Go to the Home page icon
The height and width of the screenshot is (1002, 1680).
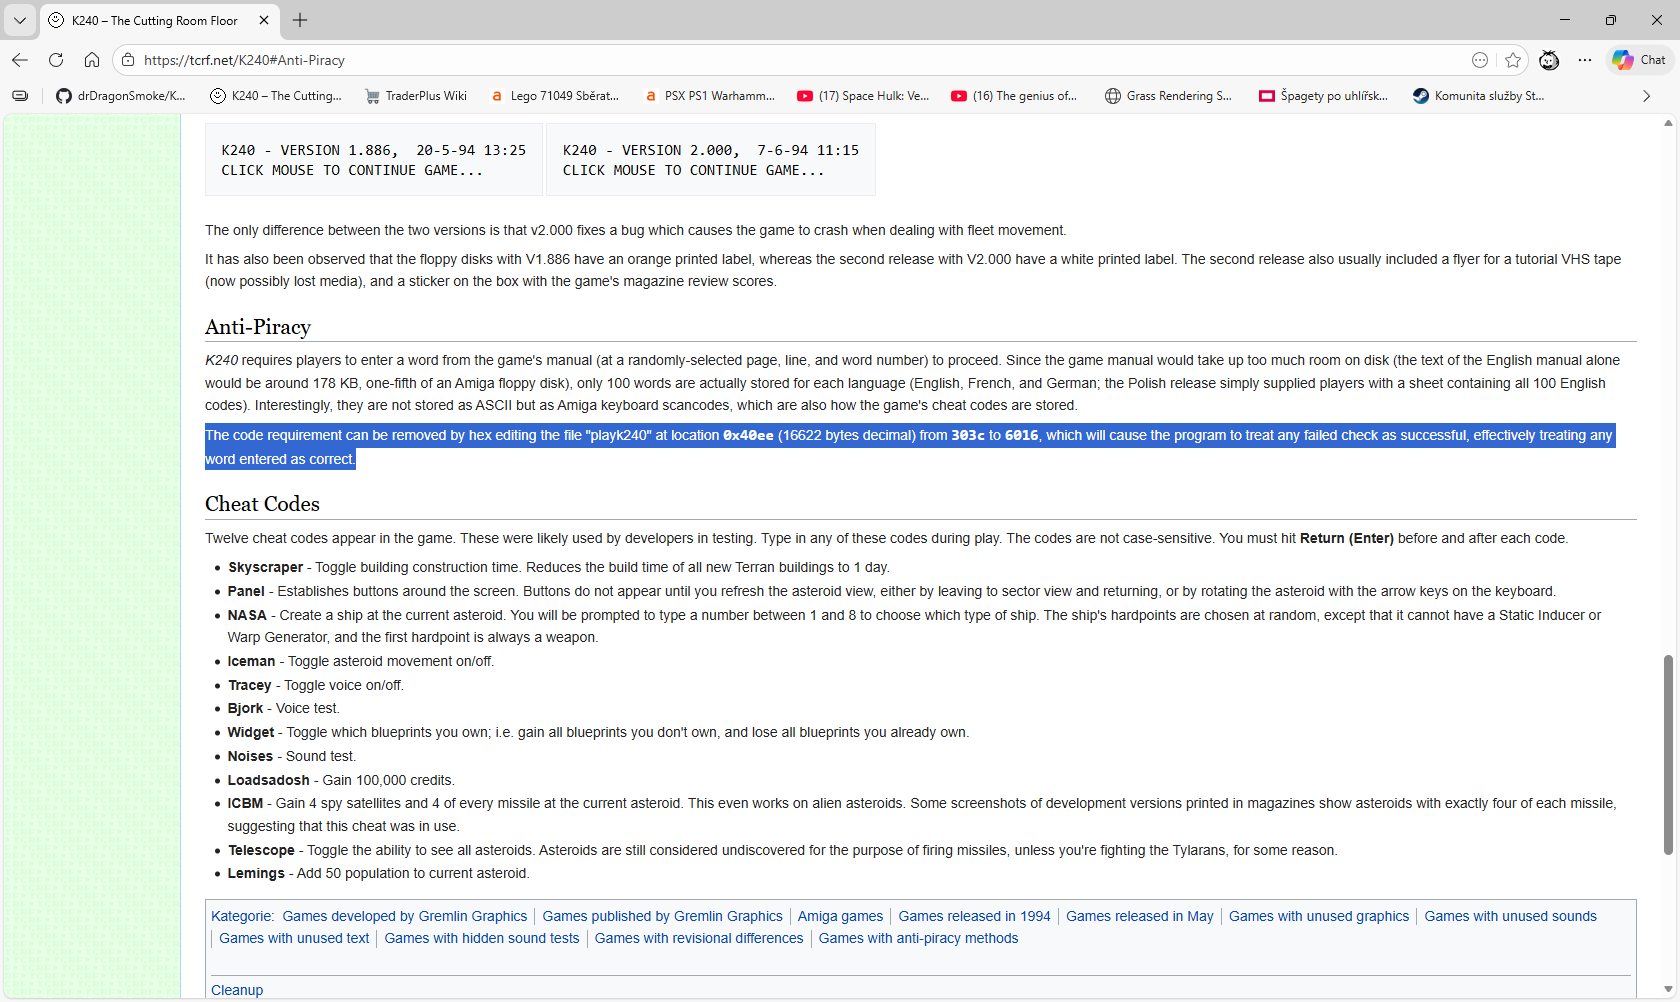pyautogui.click(x=92, y=60)
